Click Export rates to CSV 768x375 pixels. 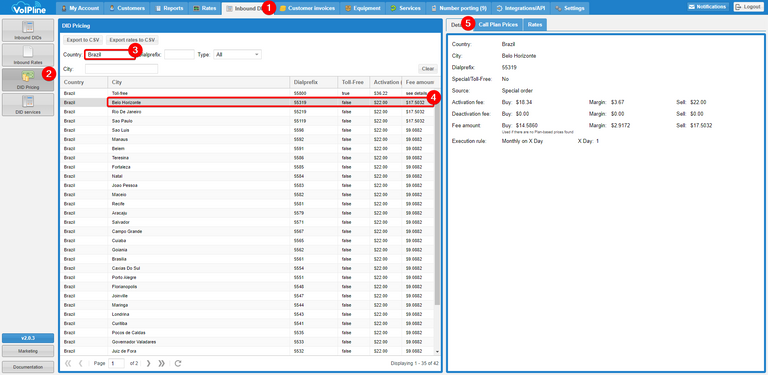(x=132, y=40)
